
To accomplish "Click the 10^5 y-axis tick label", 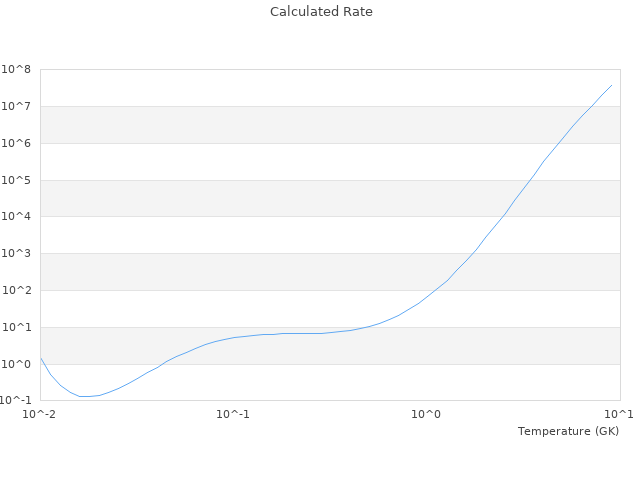I will pos(17,180).
